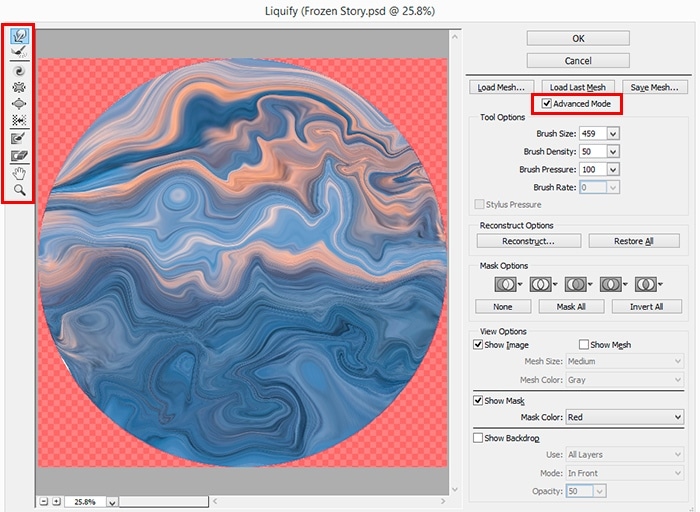Click the Brush Pressure value field

coord(593,170)
